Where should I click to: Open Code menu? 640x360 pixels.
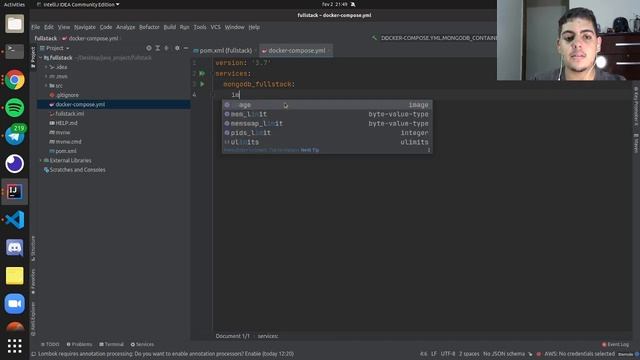(106, 27)
